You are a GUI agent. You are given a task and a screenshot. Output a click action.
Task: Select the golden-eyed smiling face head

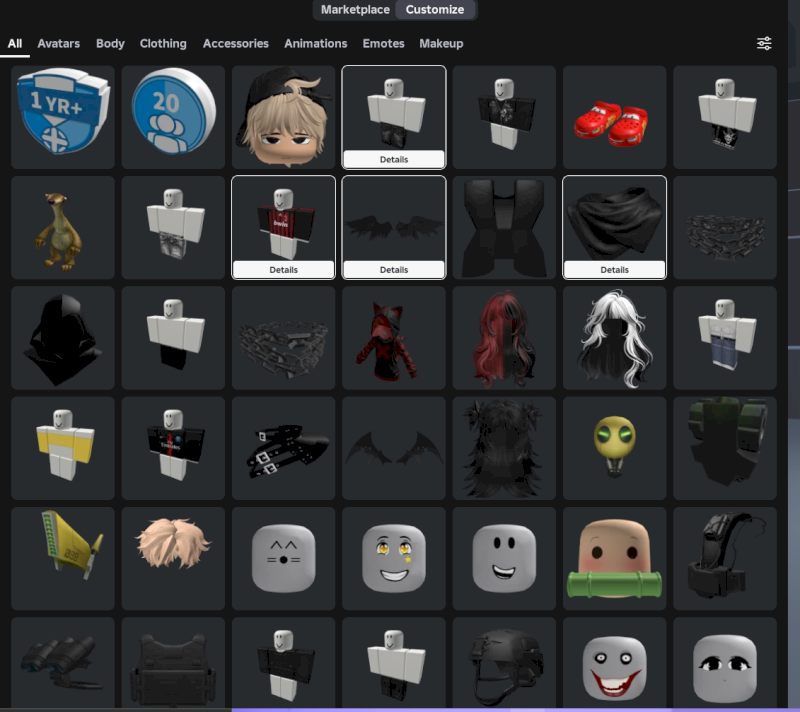point(394,558)
